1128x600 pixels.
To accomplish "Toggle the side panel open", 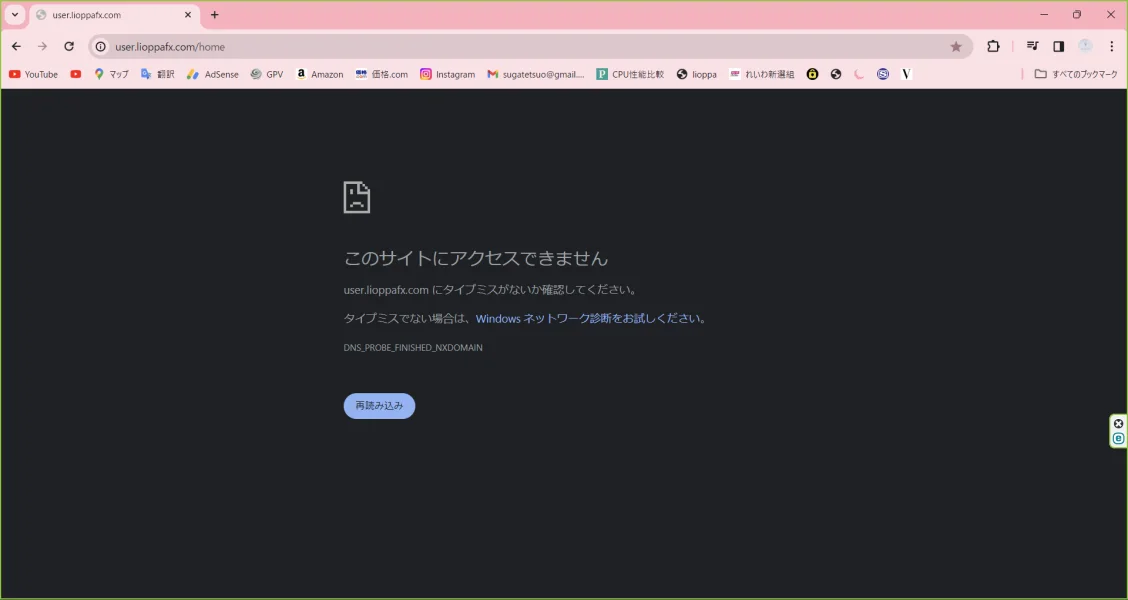I will click(1059, 46).
